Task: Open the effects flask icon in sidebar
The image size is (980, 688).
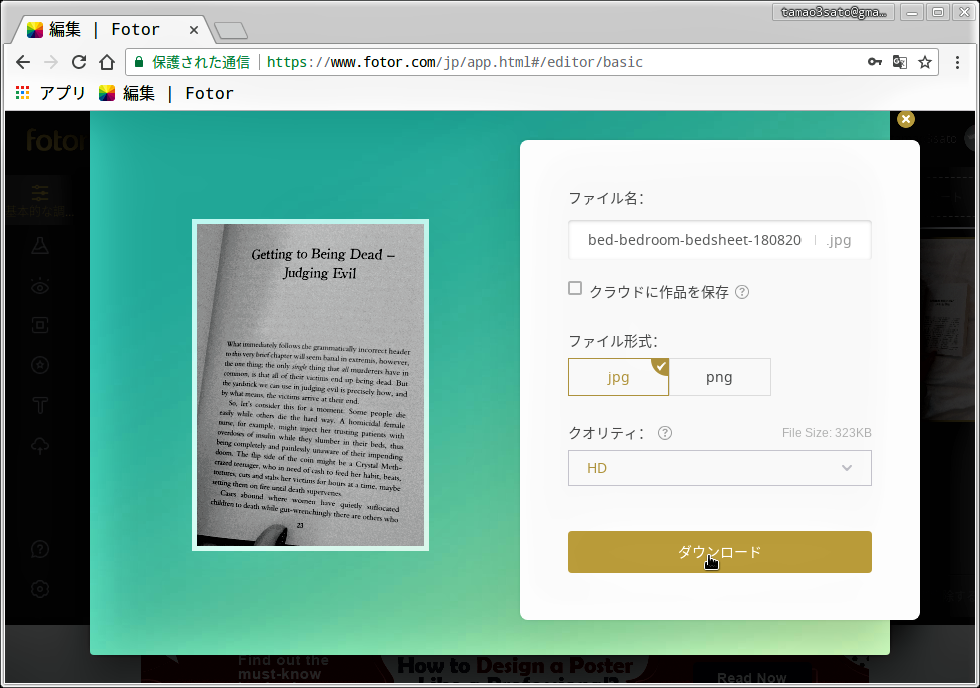Action: [40, 245]
